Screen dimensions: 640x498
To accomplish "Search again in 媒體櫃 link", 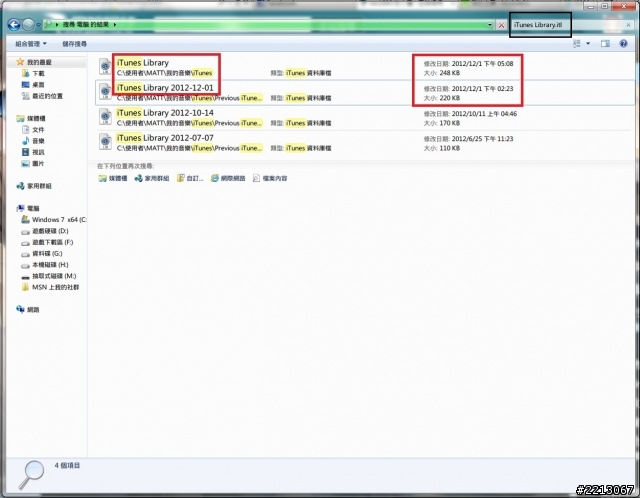I will (x=113, y=178).
